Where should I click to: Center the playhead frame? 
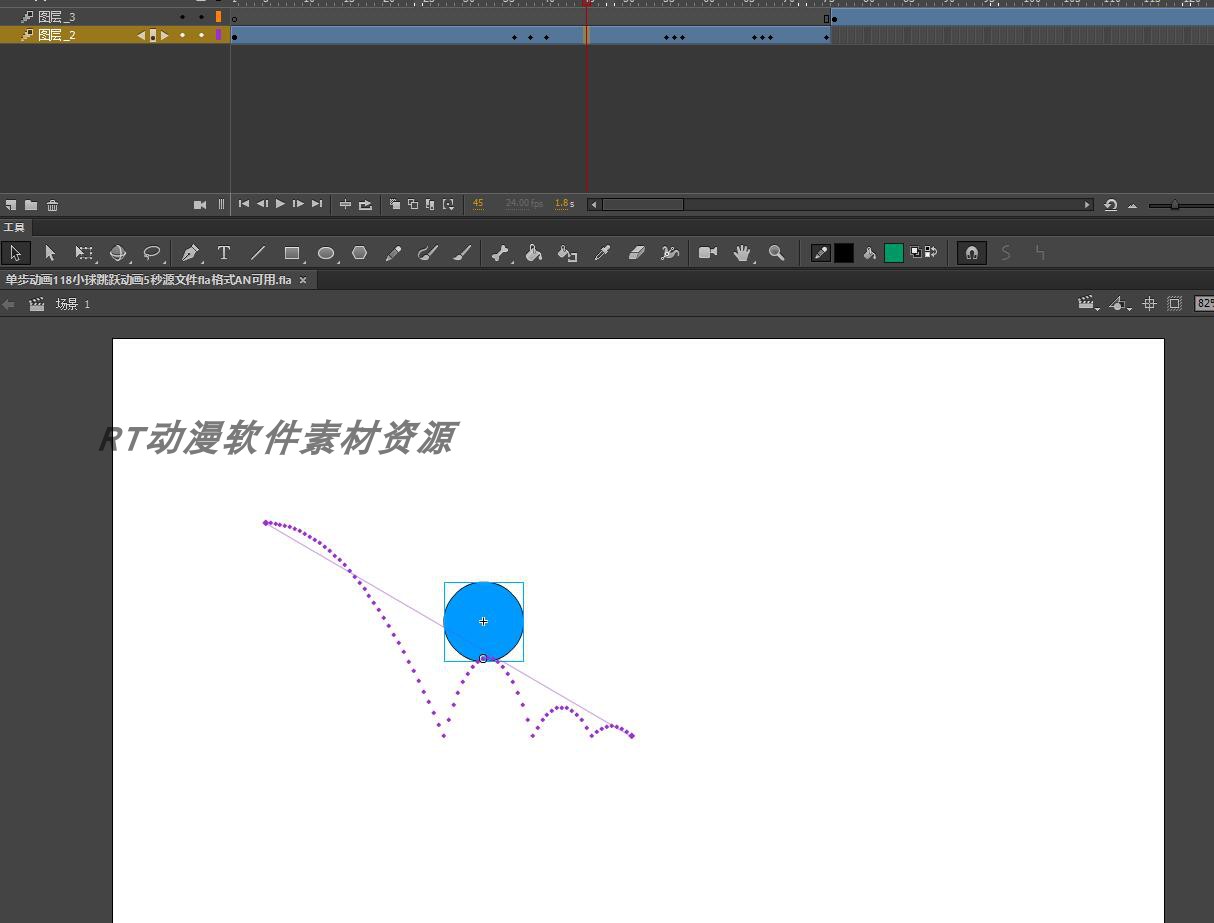(345, 204)
